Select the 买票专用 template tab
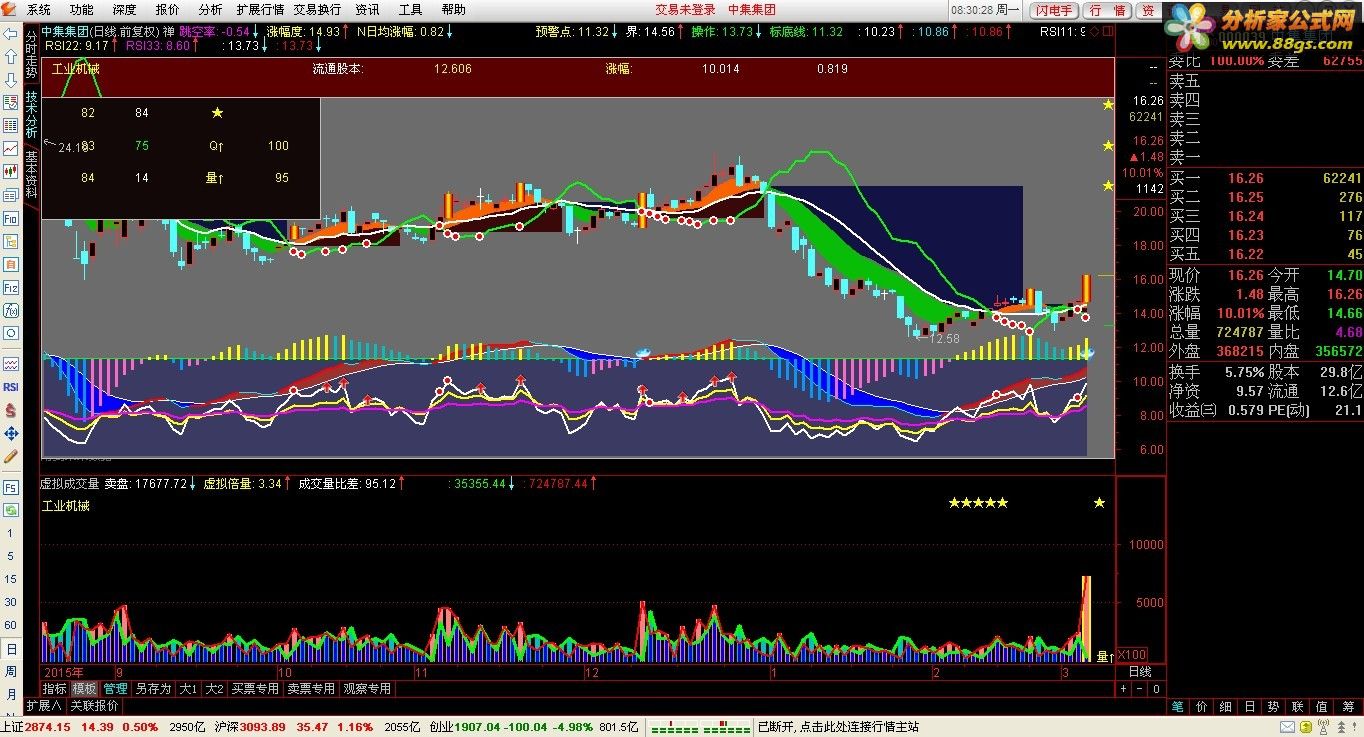This screenshot has width=1364, height=737. pyautogui.click(x=255, y=689)
